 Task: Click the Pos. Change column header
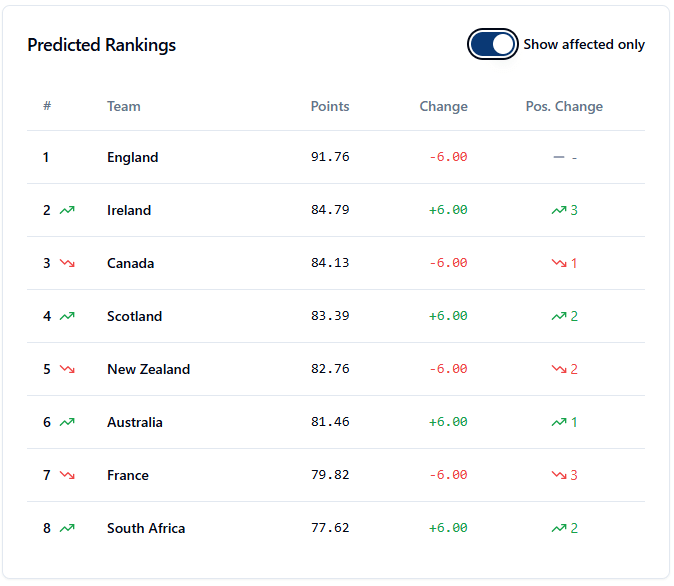pos(564,106)
